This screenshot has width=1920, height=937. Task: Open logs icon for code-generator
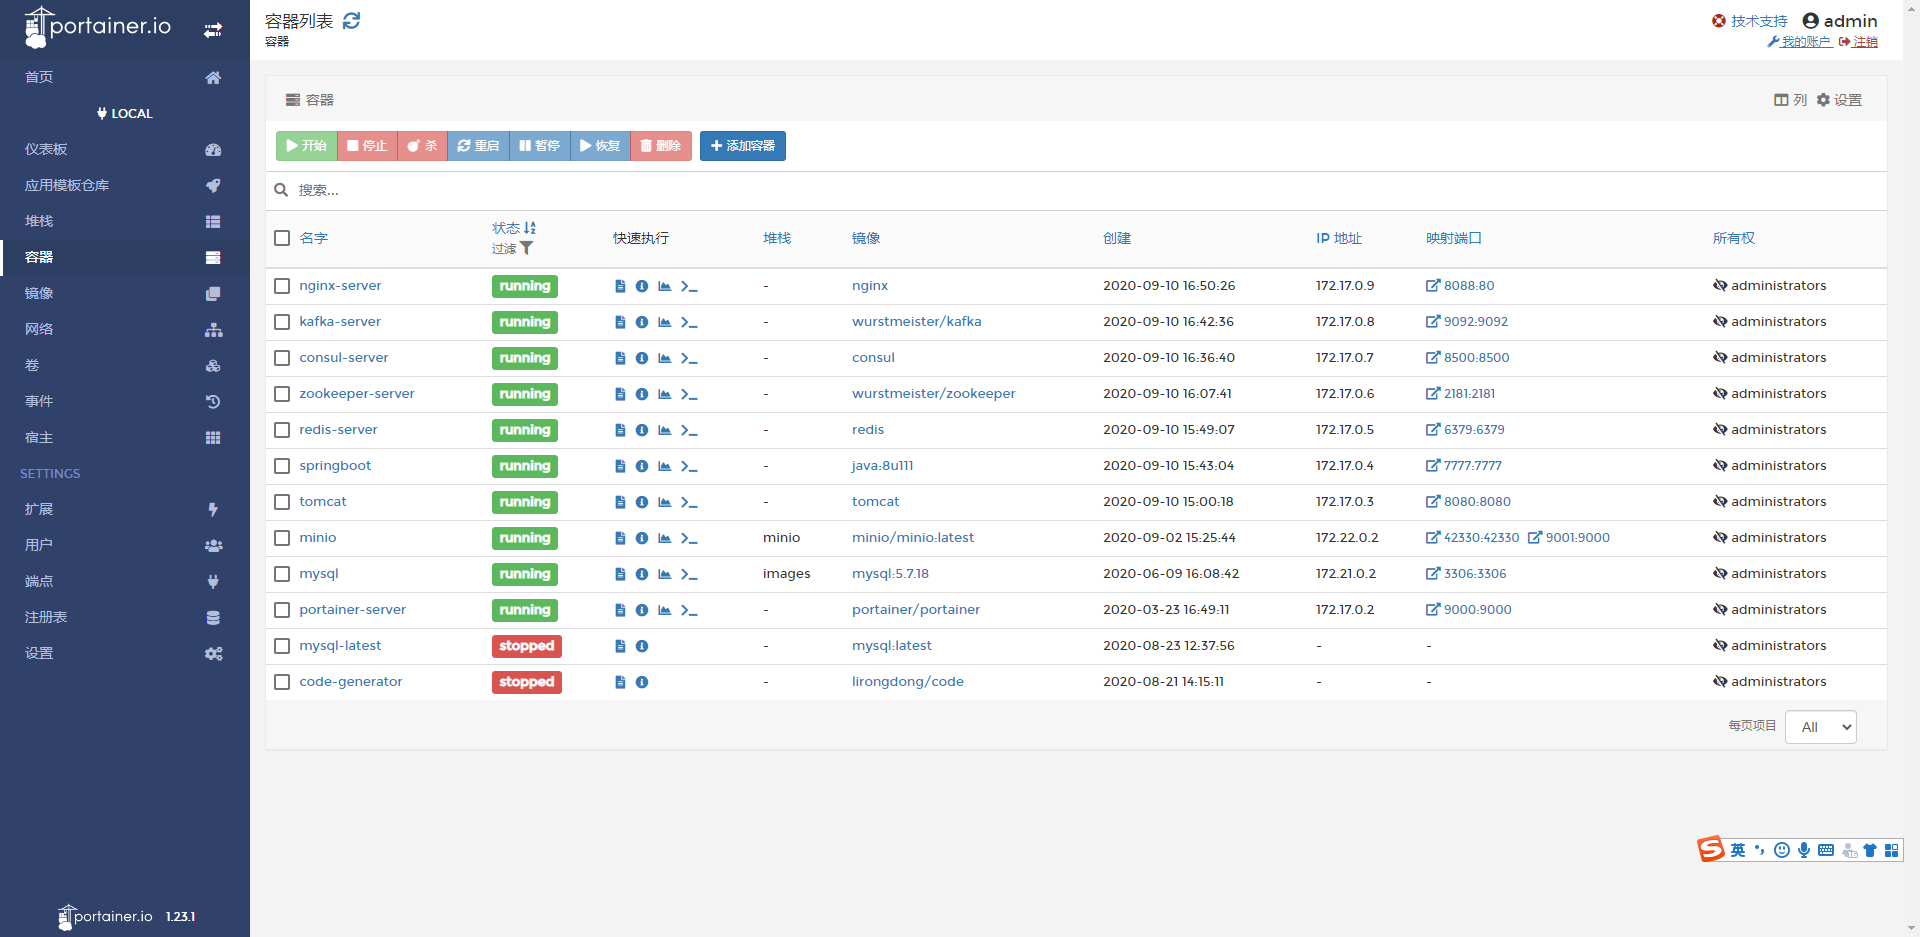click(620, 682)
